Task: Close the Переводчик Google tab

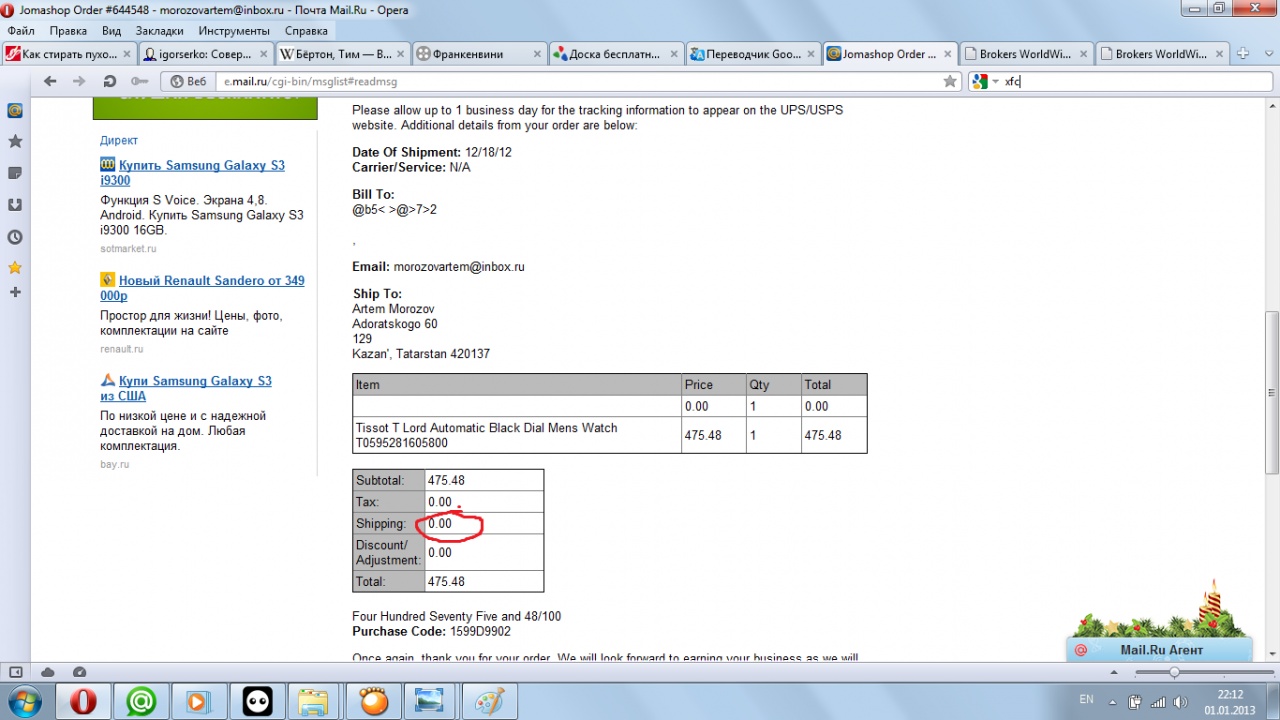Action: pyautogui.click(x=809, y=54)
